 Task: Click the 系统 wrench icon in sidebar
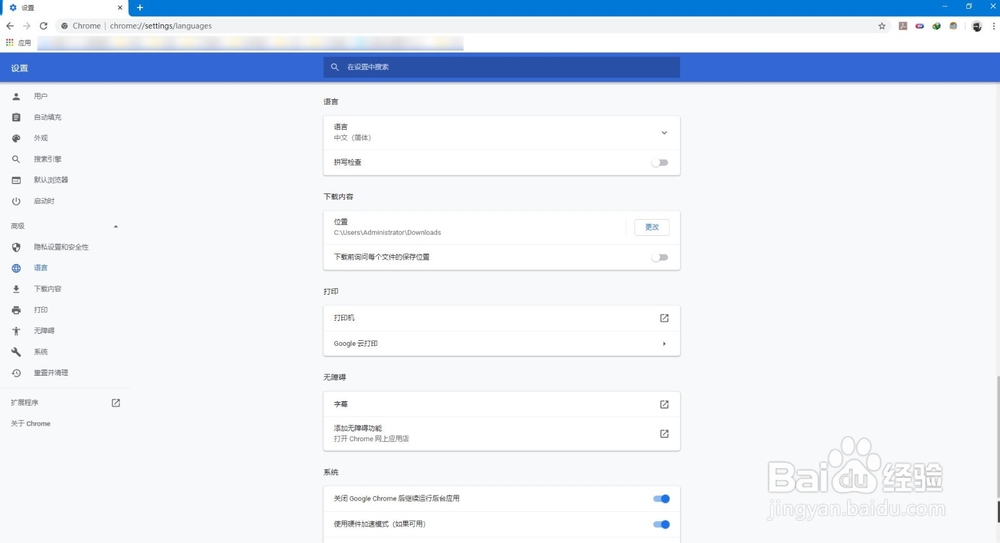(x=17, y=352)
